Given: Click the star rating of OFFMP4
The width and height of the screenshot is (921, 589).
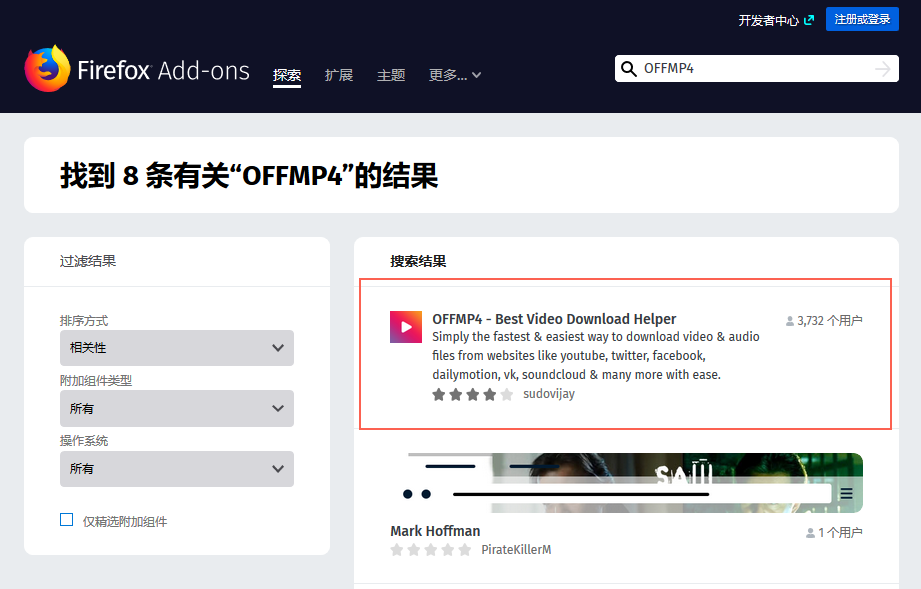Looking at the screenshot, I should click(x=472, y=395).
